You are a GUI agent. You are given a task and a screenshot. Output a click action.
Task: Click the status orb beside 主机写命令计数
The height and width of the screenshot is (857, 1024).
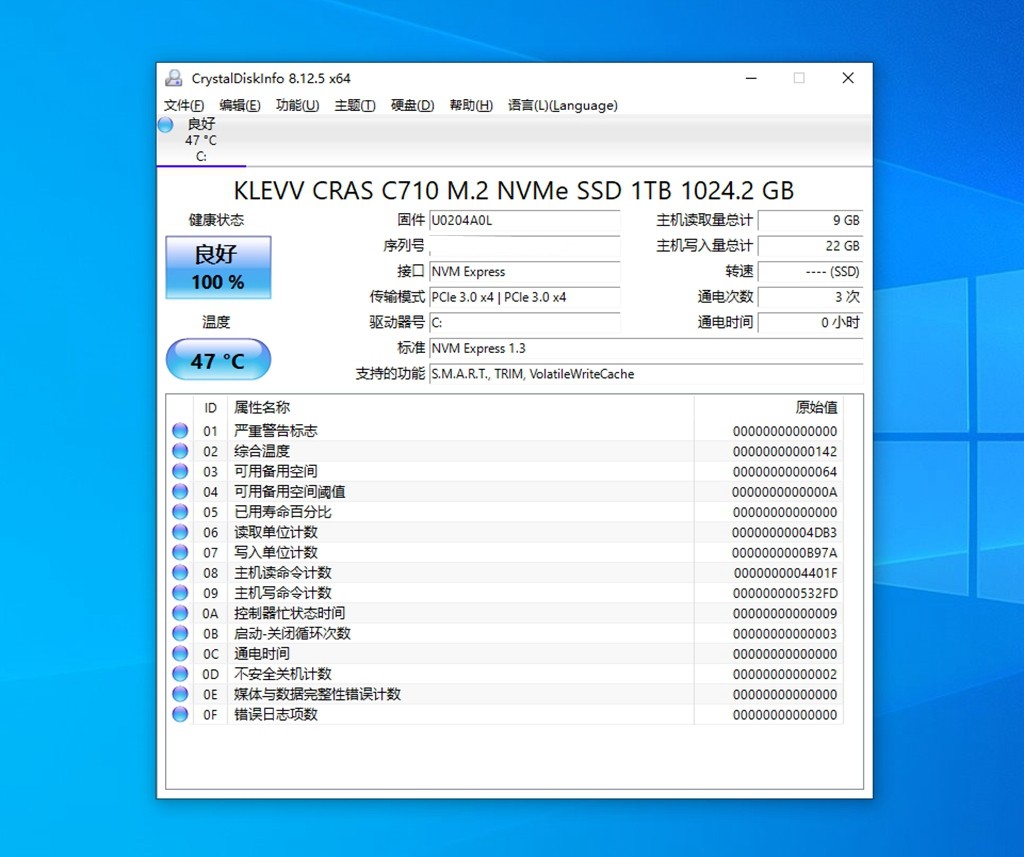(180, 592)
